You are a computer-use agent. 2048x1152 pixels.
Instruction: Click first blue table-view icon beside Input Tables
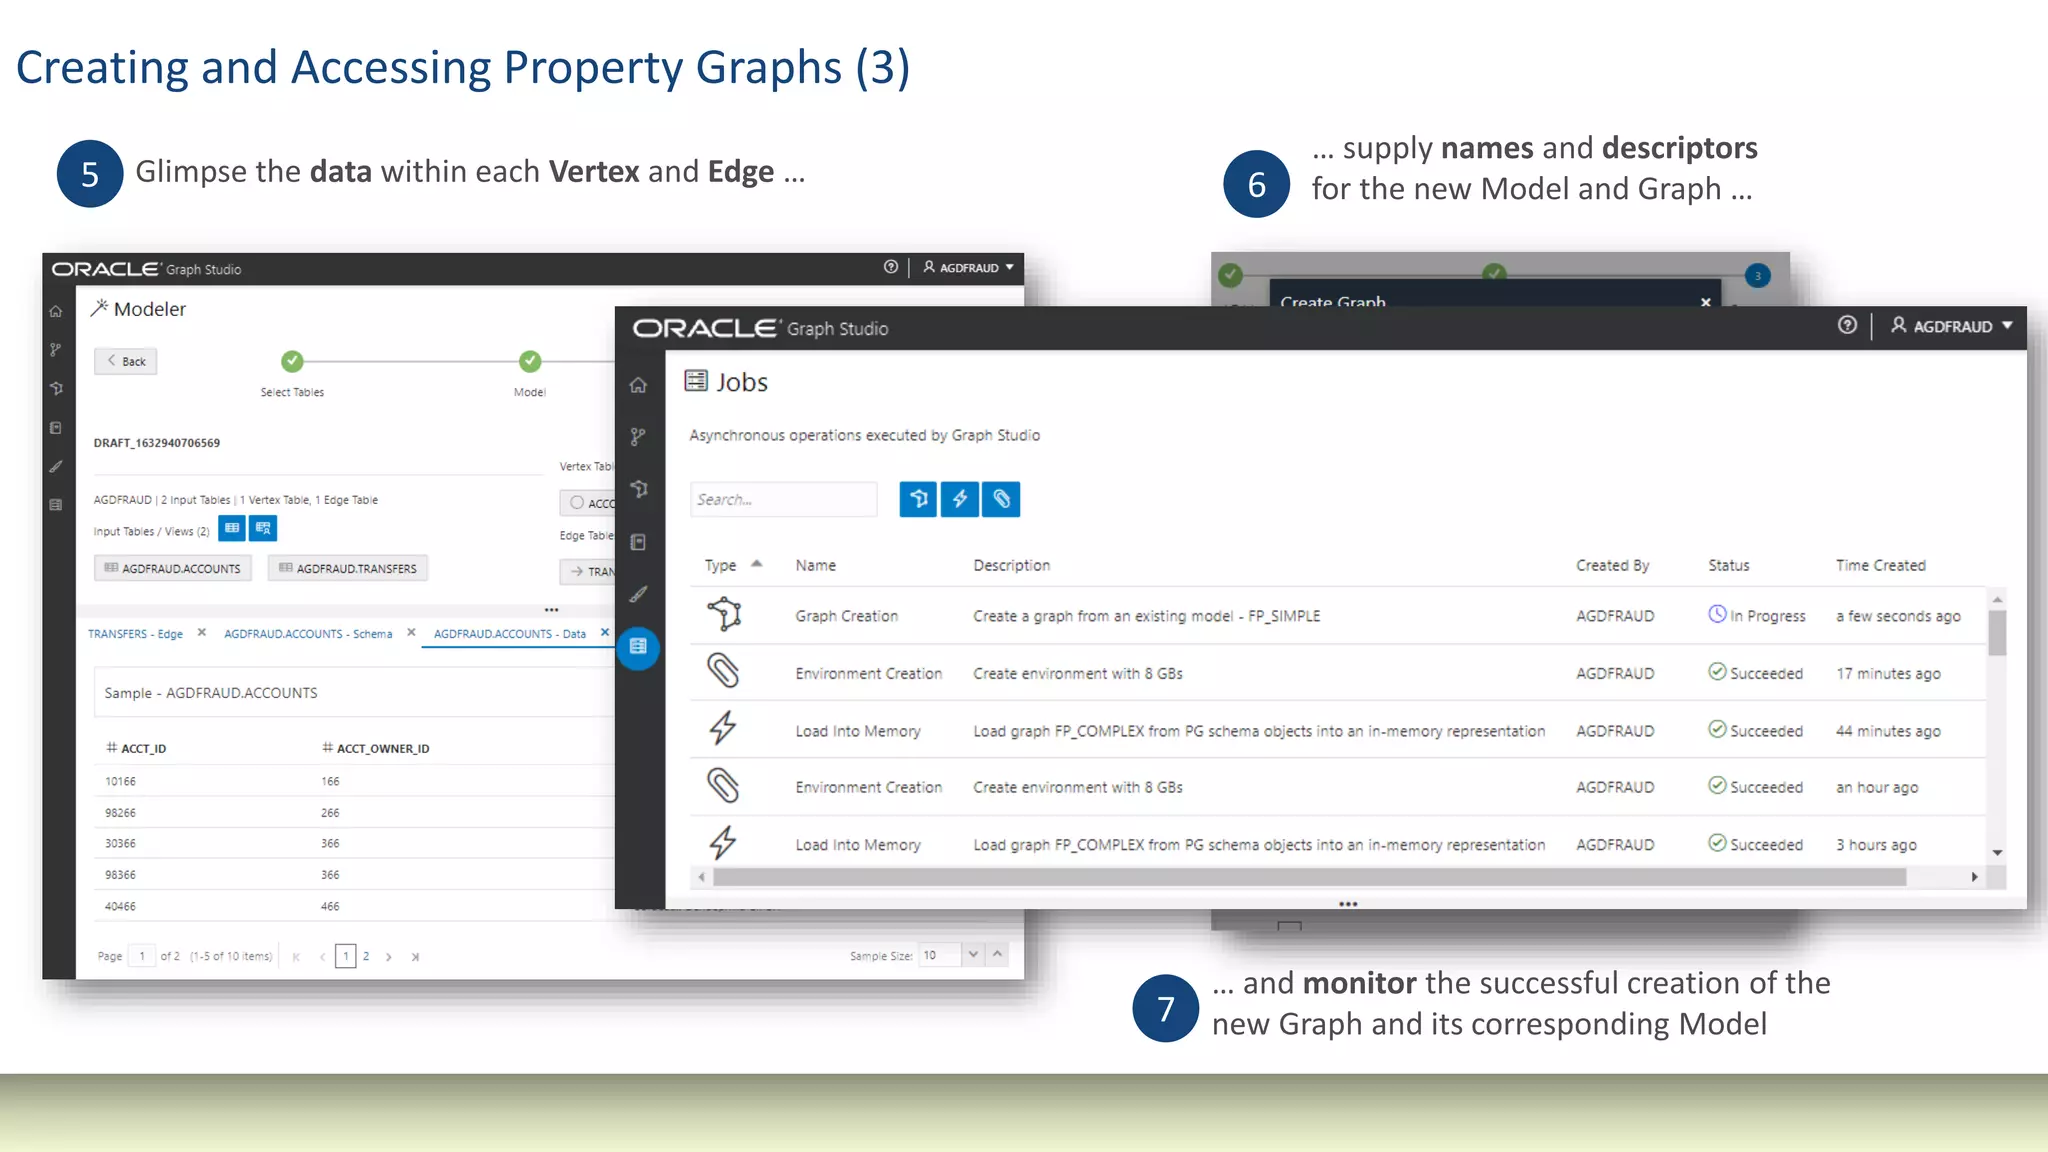click(x=232, y=528)
